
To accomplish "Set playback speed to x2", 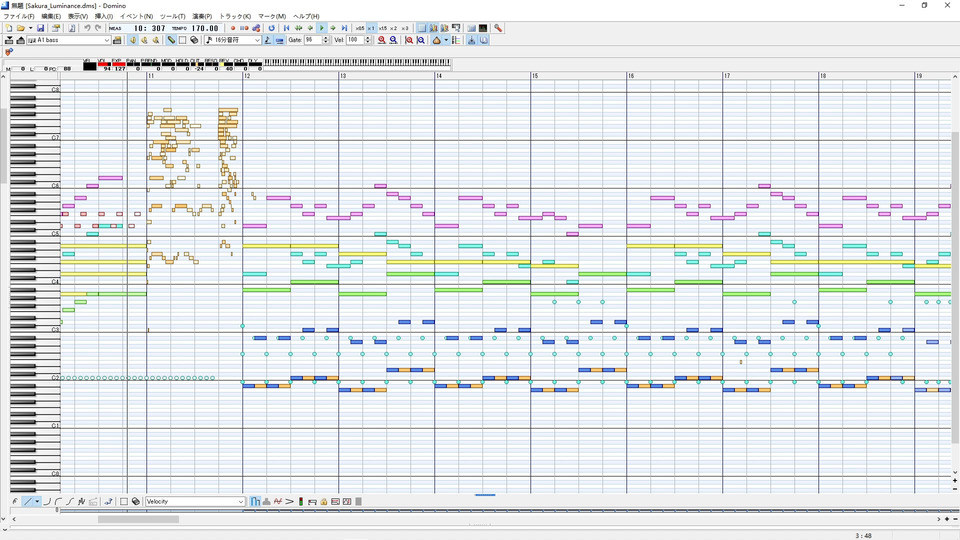I will [394, 28].
